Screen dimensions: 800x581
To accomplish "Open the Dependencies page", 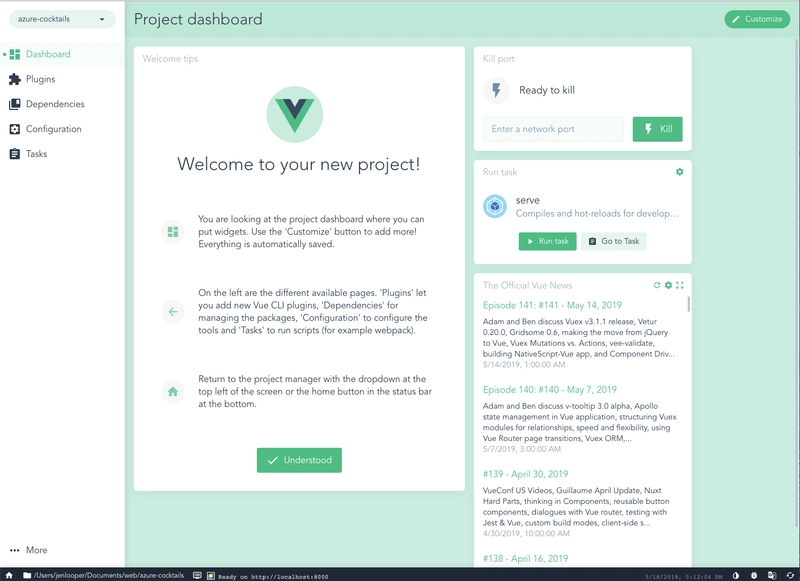I will tap(62, 104).
